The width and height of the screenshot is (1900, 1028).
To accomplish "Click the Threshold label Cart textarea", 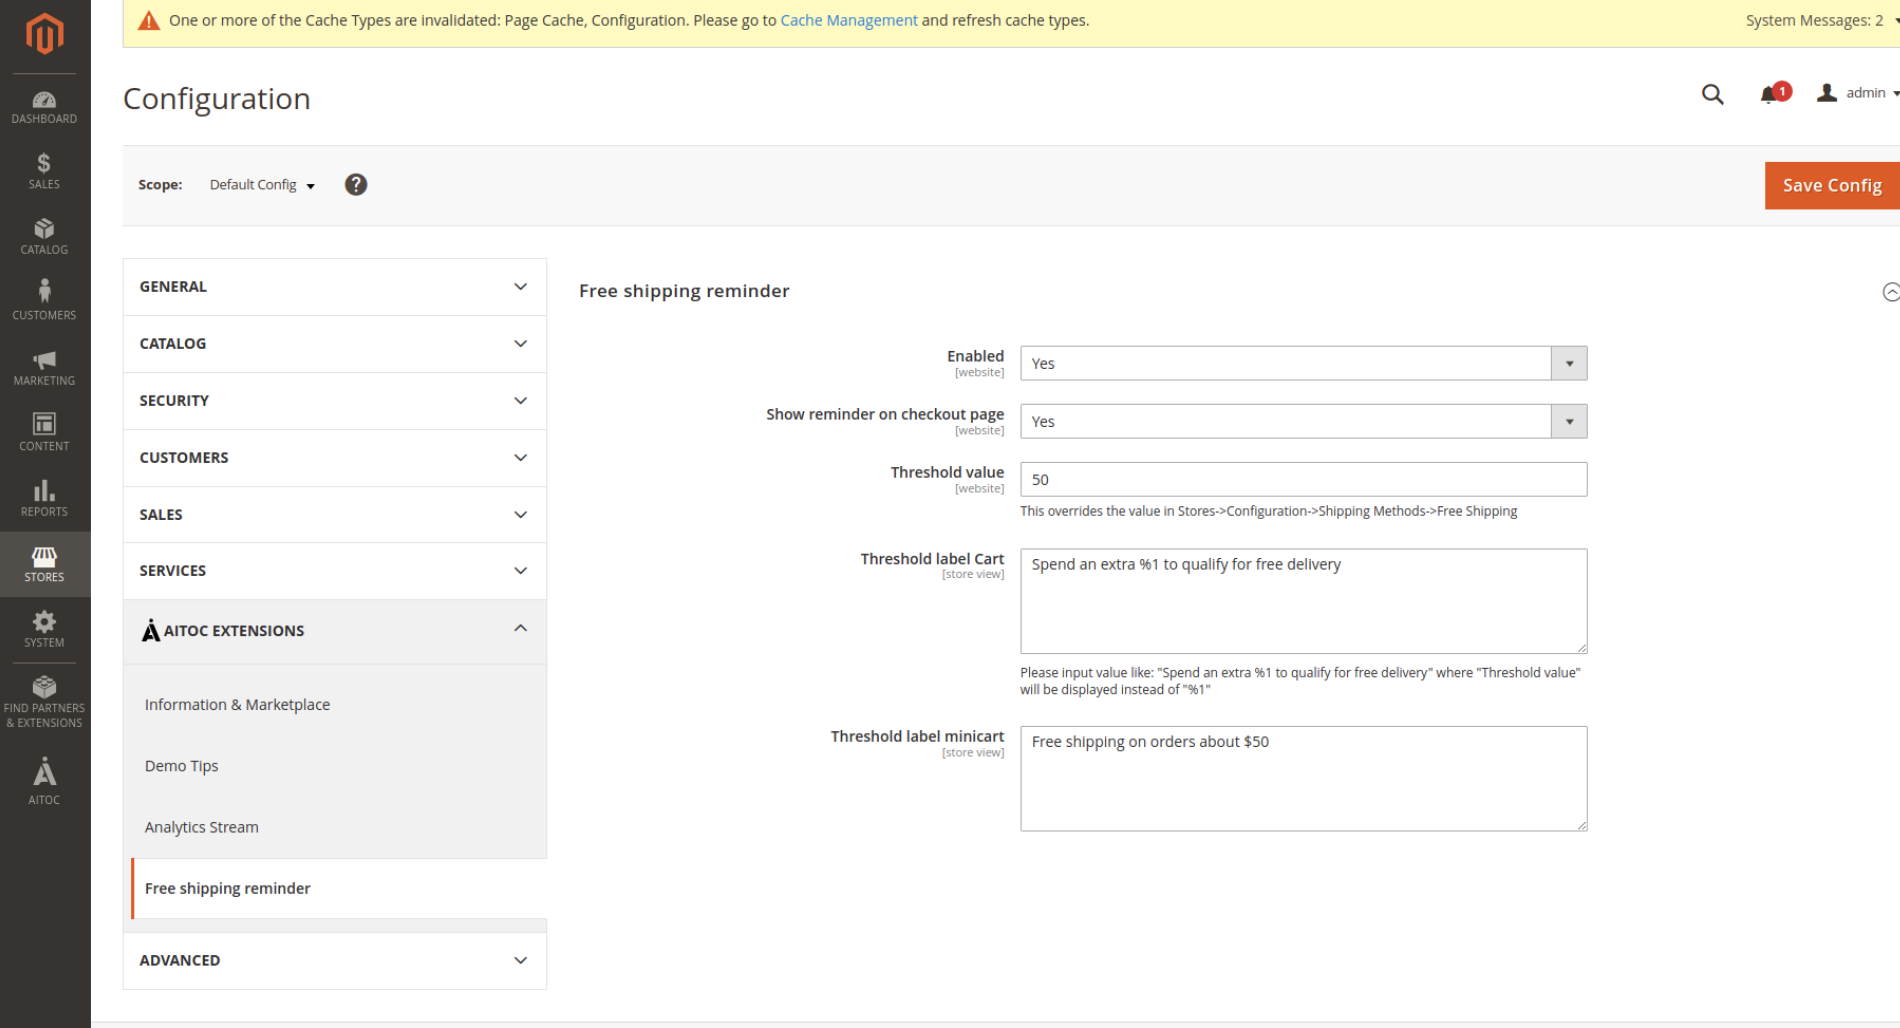I will tap(1303, 601).
